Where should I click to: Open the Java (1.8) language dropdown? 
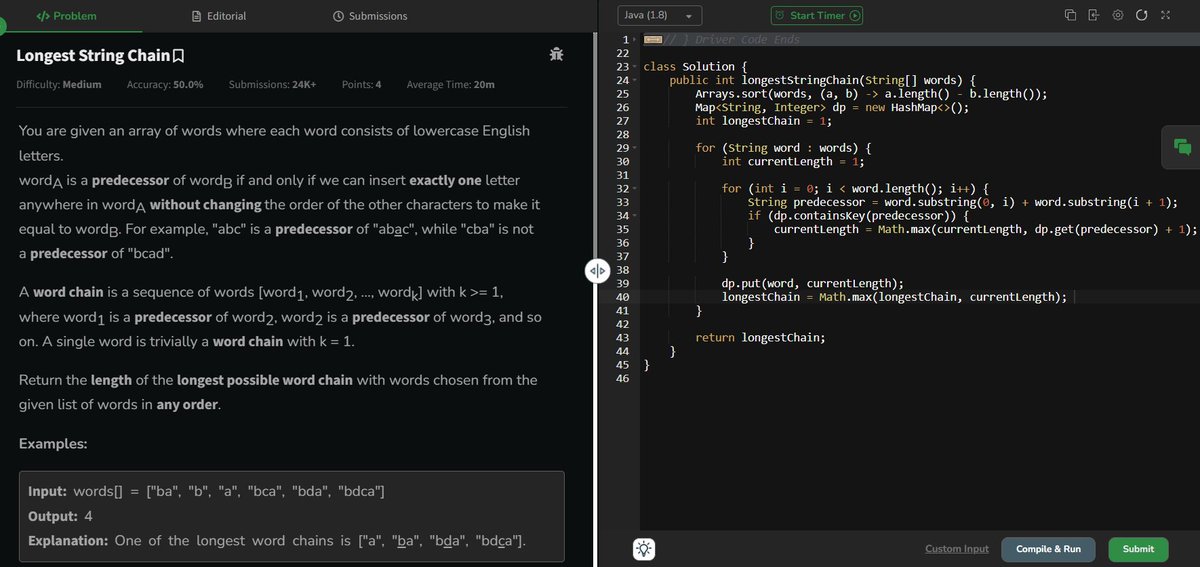click(x=659, y=16)
